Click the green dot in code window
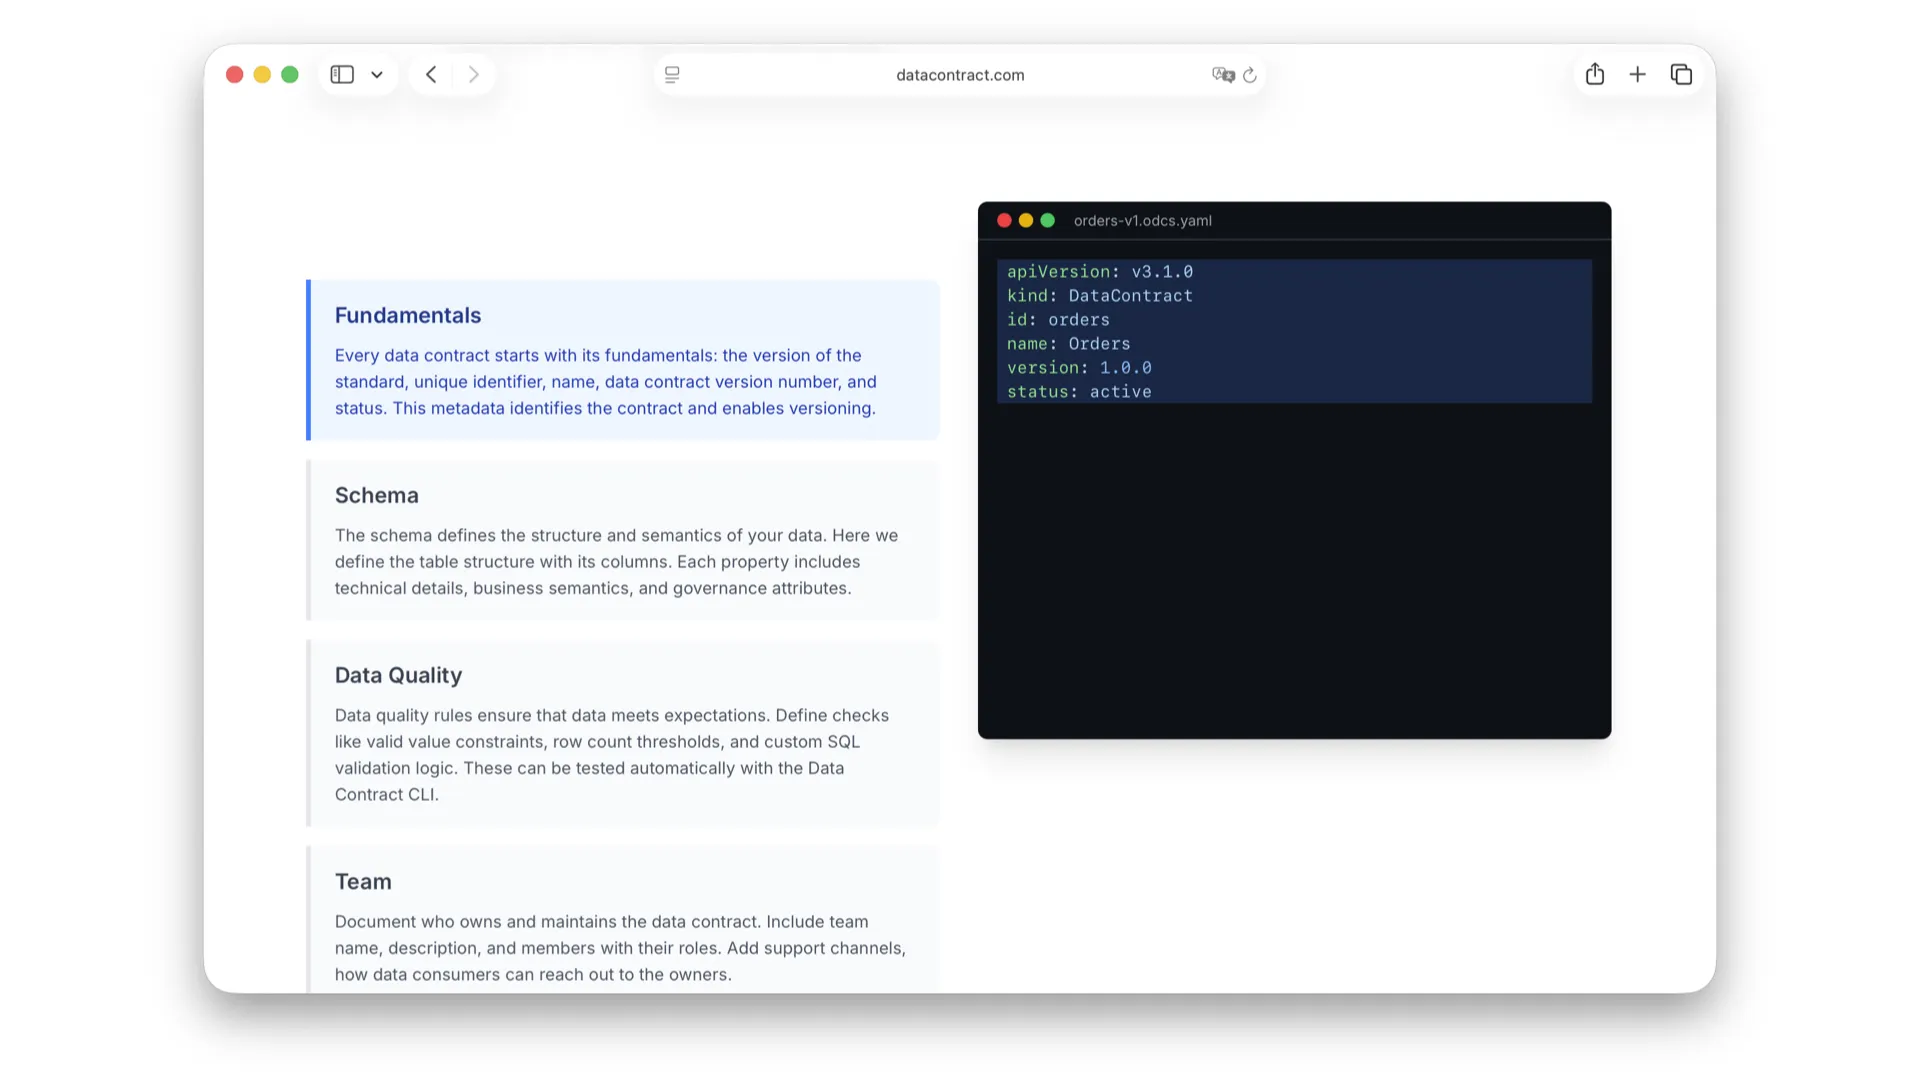Image resolution: width=1920 pixels, height=1080 pixels. tap(1047, 221)
